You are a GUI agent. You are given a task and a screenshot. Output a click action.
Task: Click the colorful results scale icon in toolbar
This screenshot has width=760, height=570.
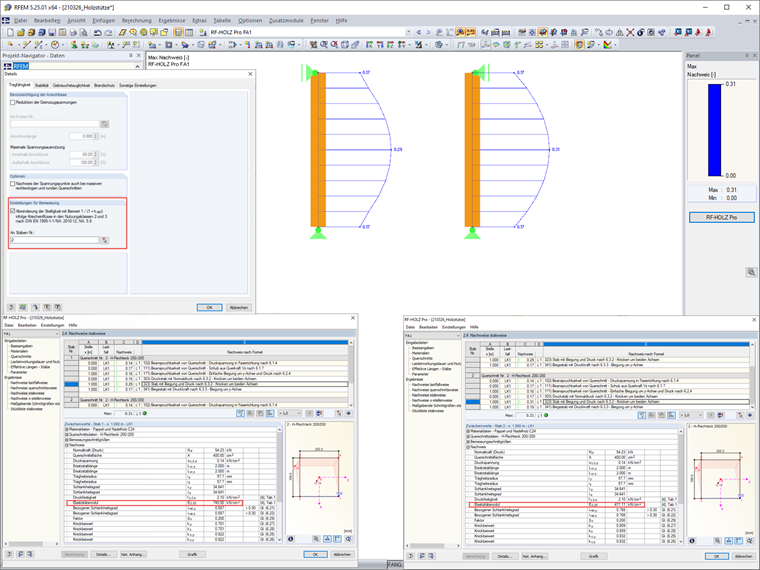point(607,45)
